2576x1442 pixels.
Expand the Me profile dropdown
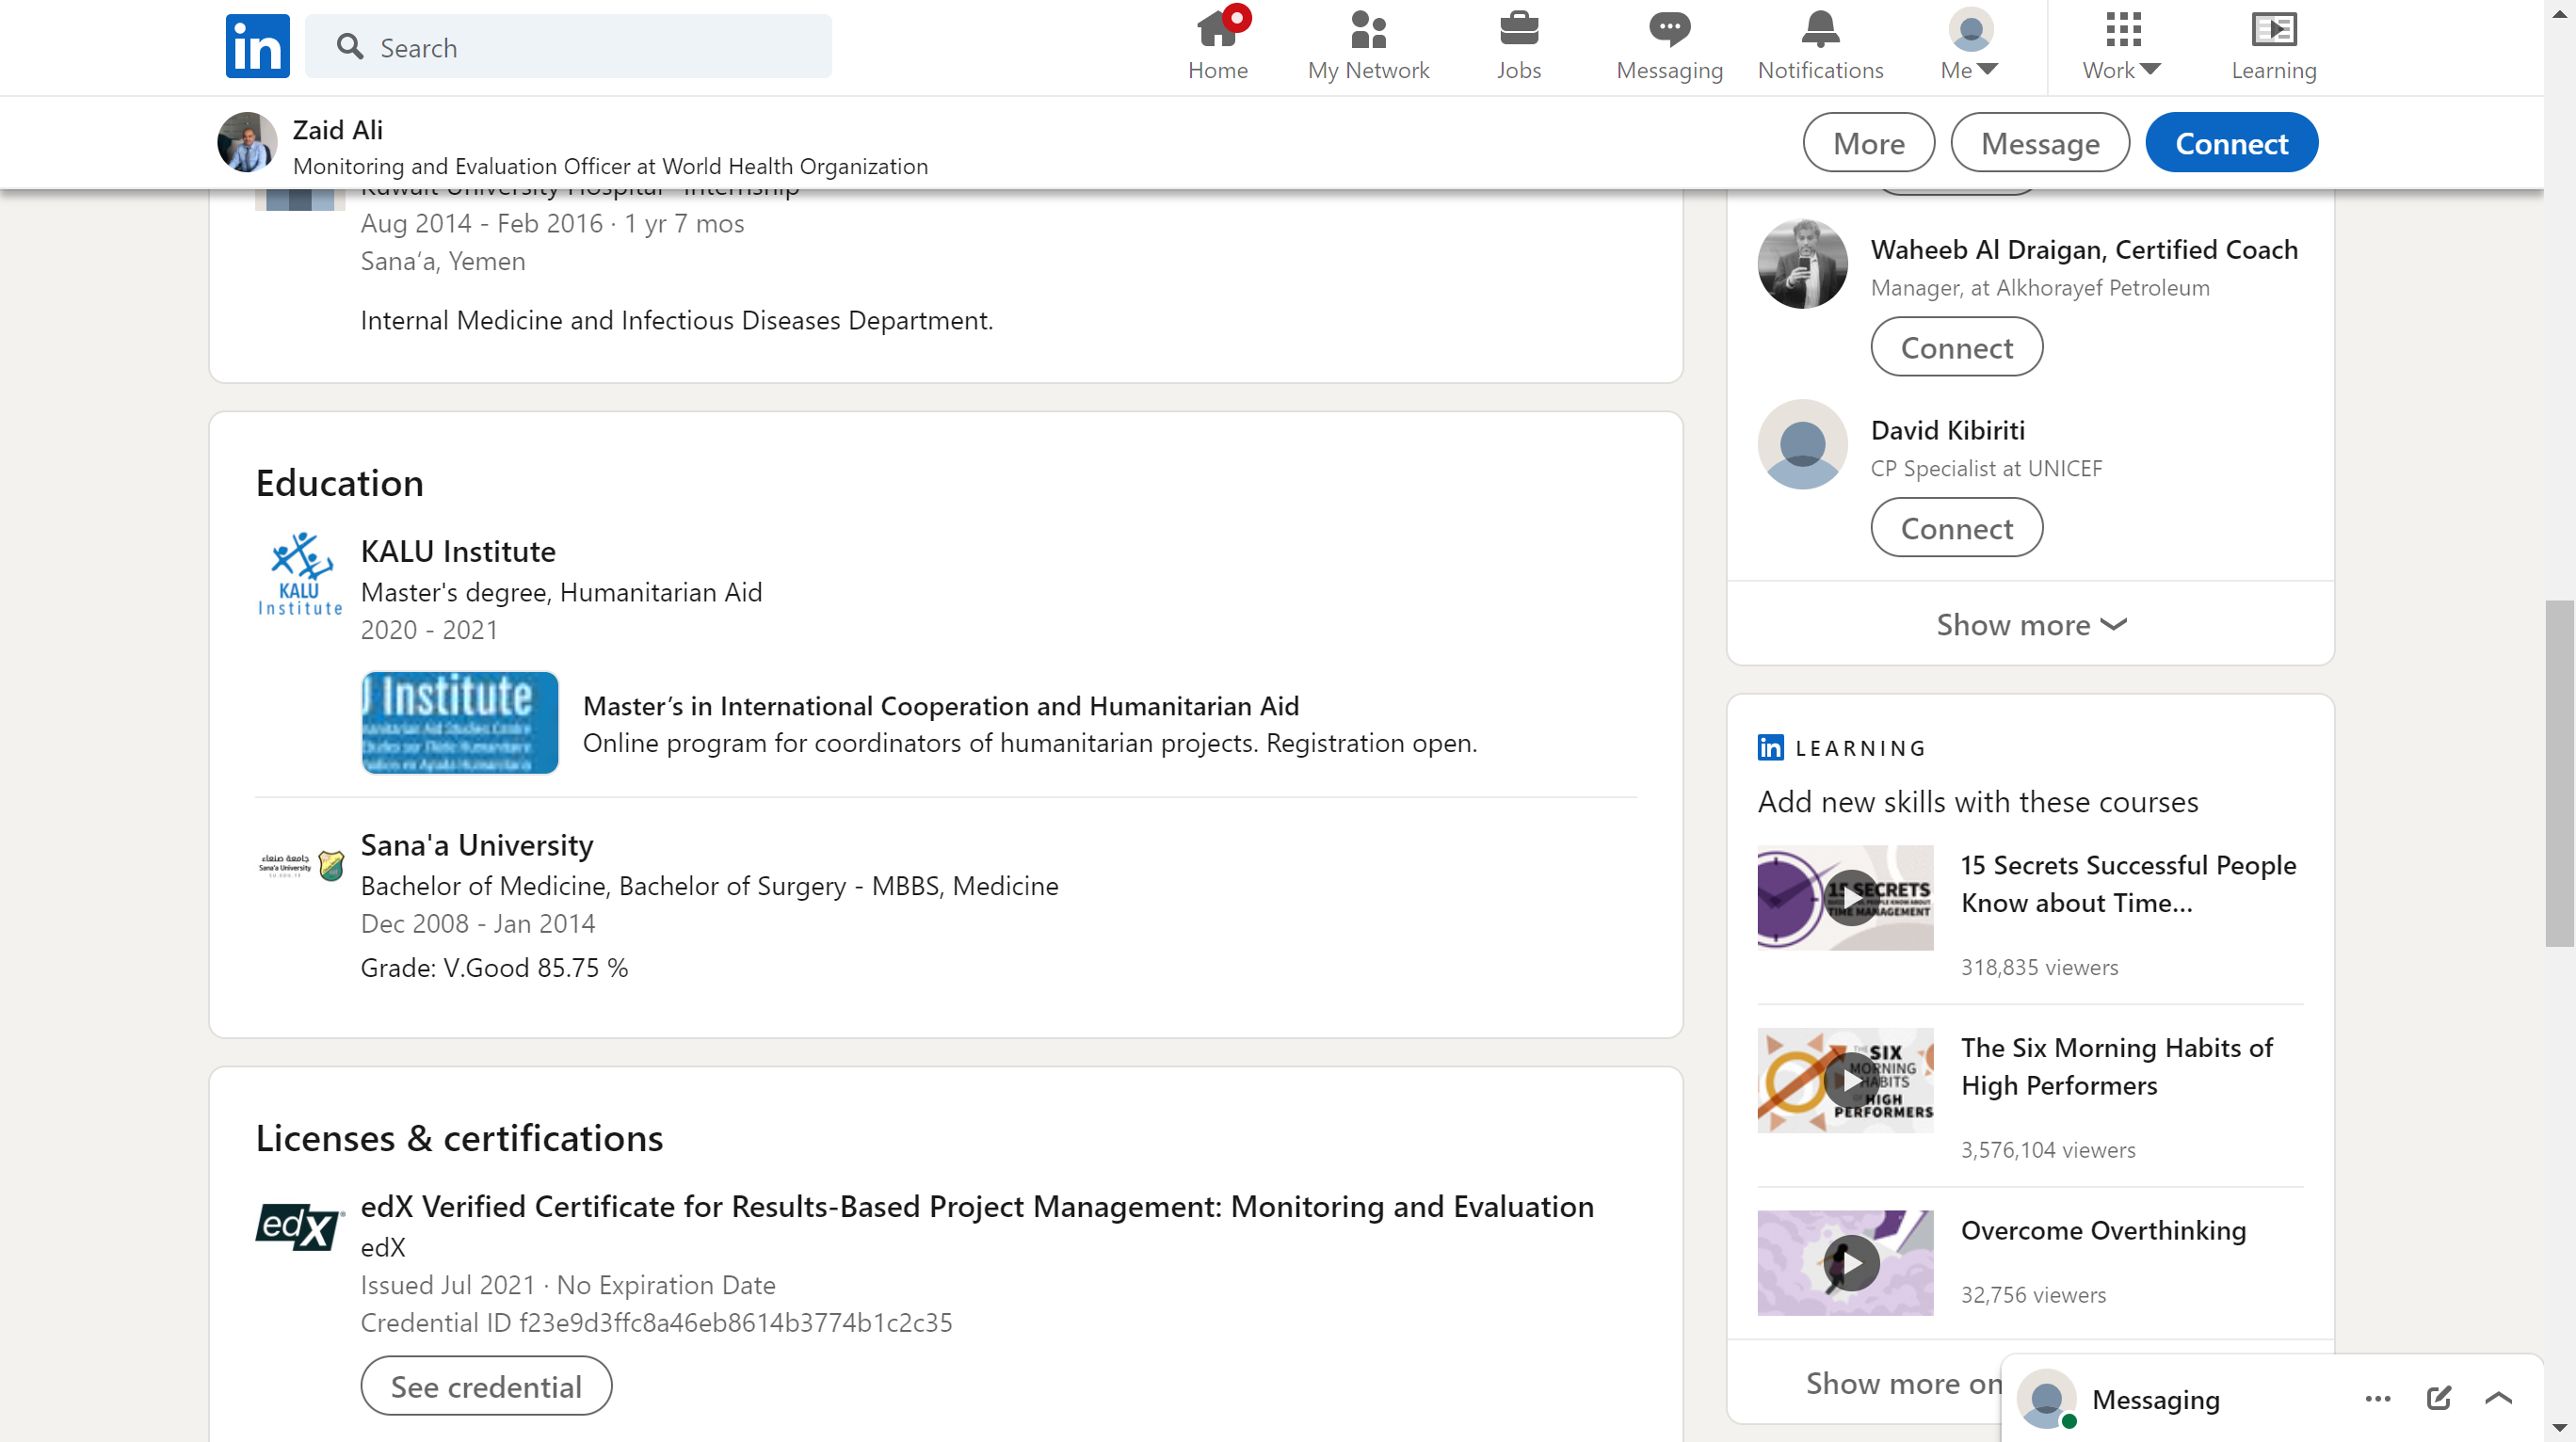(1969, 46)
